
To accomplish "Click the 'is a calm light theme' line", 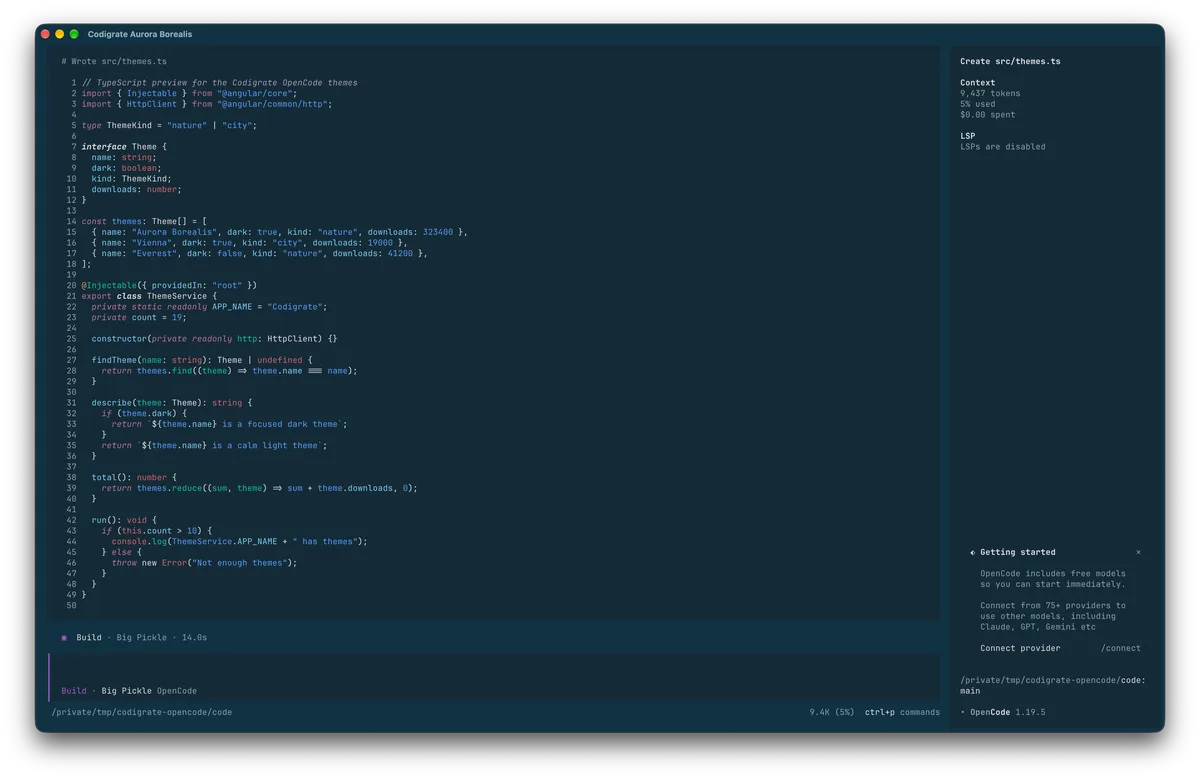I will (x=214, y=445).
